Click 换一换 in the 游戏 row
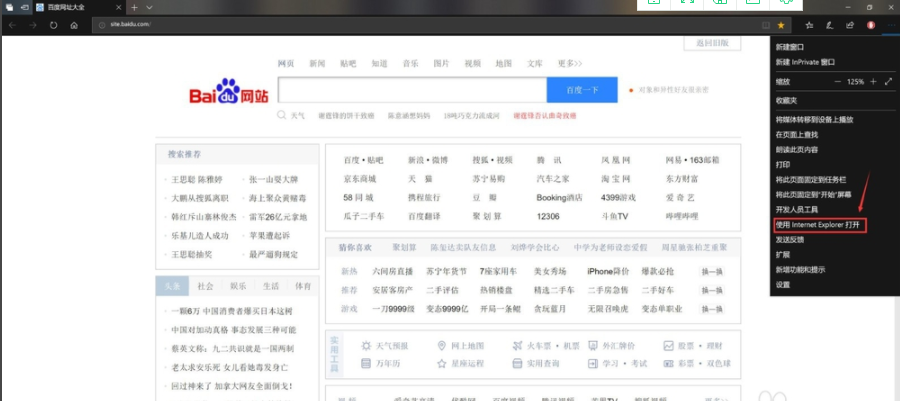 click(711, 309)
